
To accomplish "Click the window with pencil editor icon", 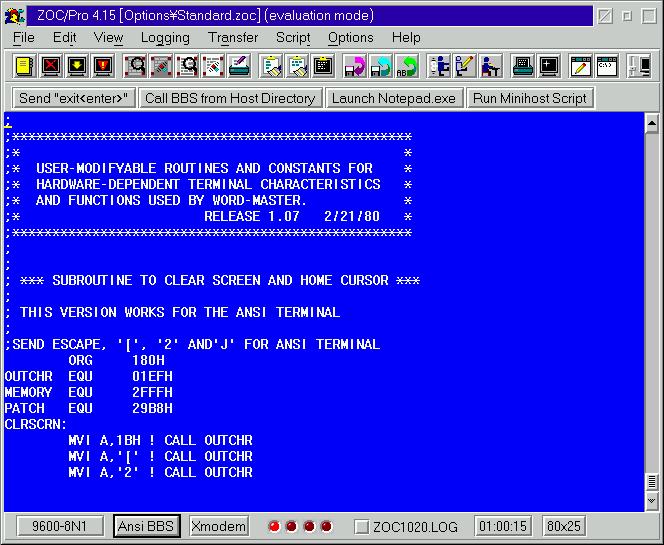I will click(580, 66).
